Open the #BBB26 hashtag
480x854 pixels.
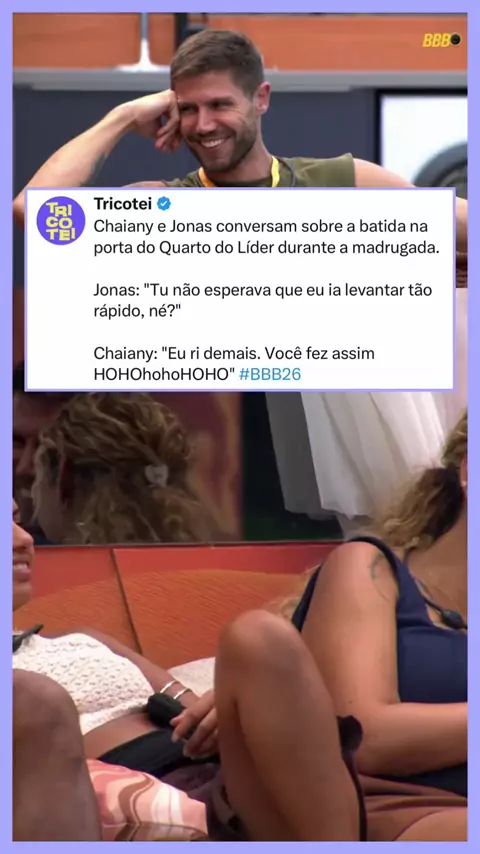(270, 374)
